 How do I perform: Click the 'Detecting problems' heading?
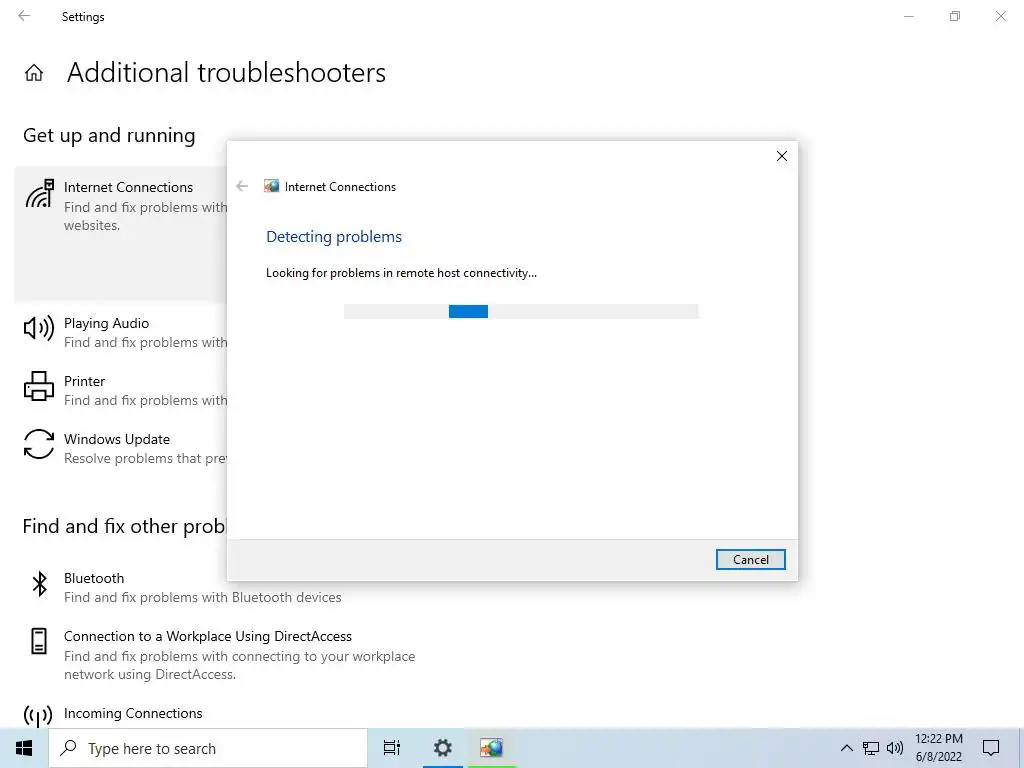click(x=334, y=236)
